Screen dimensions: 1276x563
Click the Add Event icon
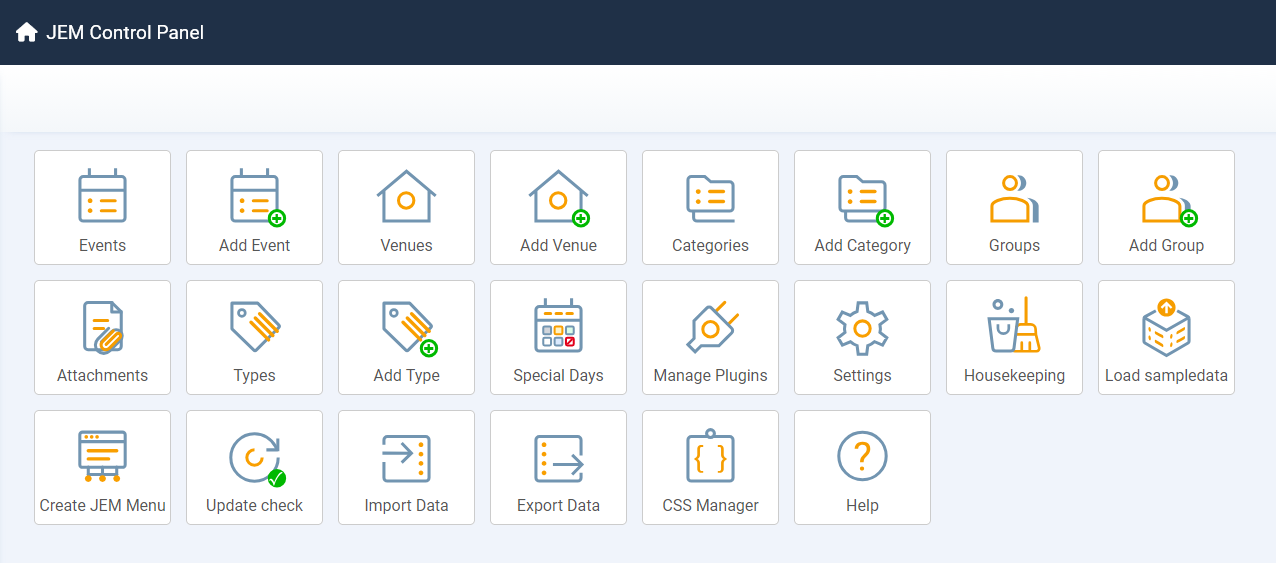pos(257,198)
